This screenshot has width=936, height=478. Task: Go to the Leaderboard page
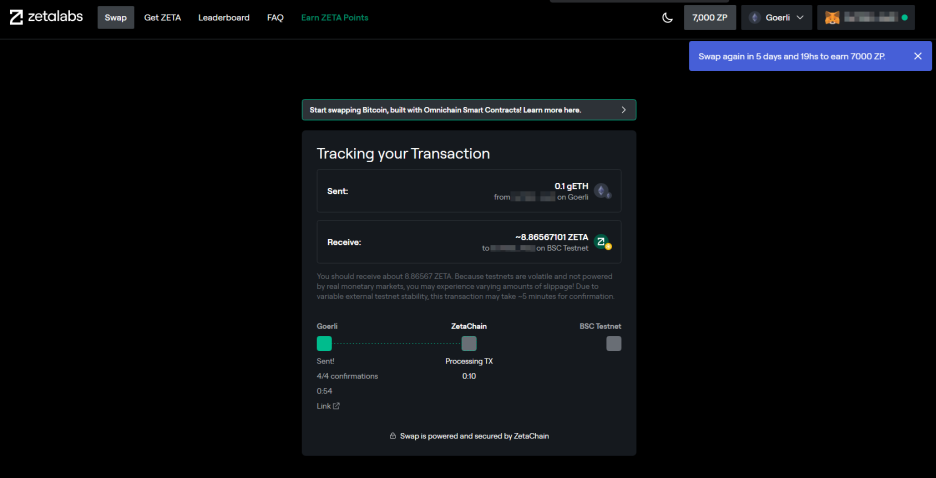224,18
